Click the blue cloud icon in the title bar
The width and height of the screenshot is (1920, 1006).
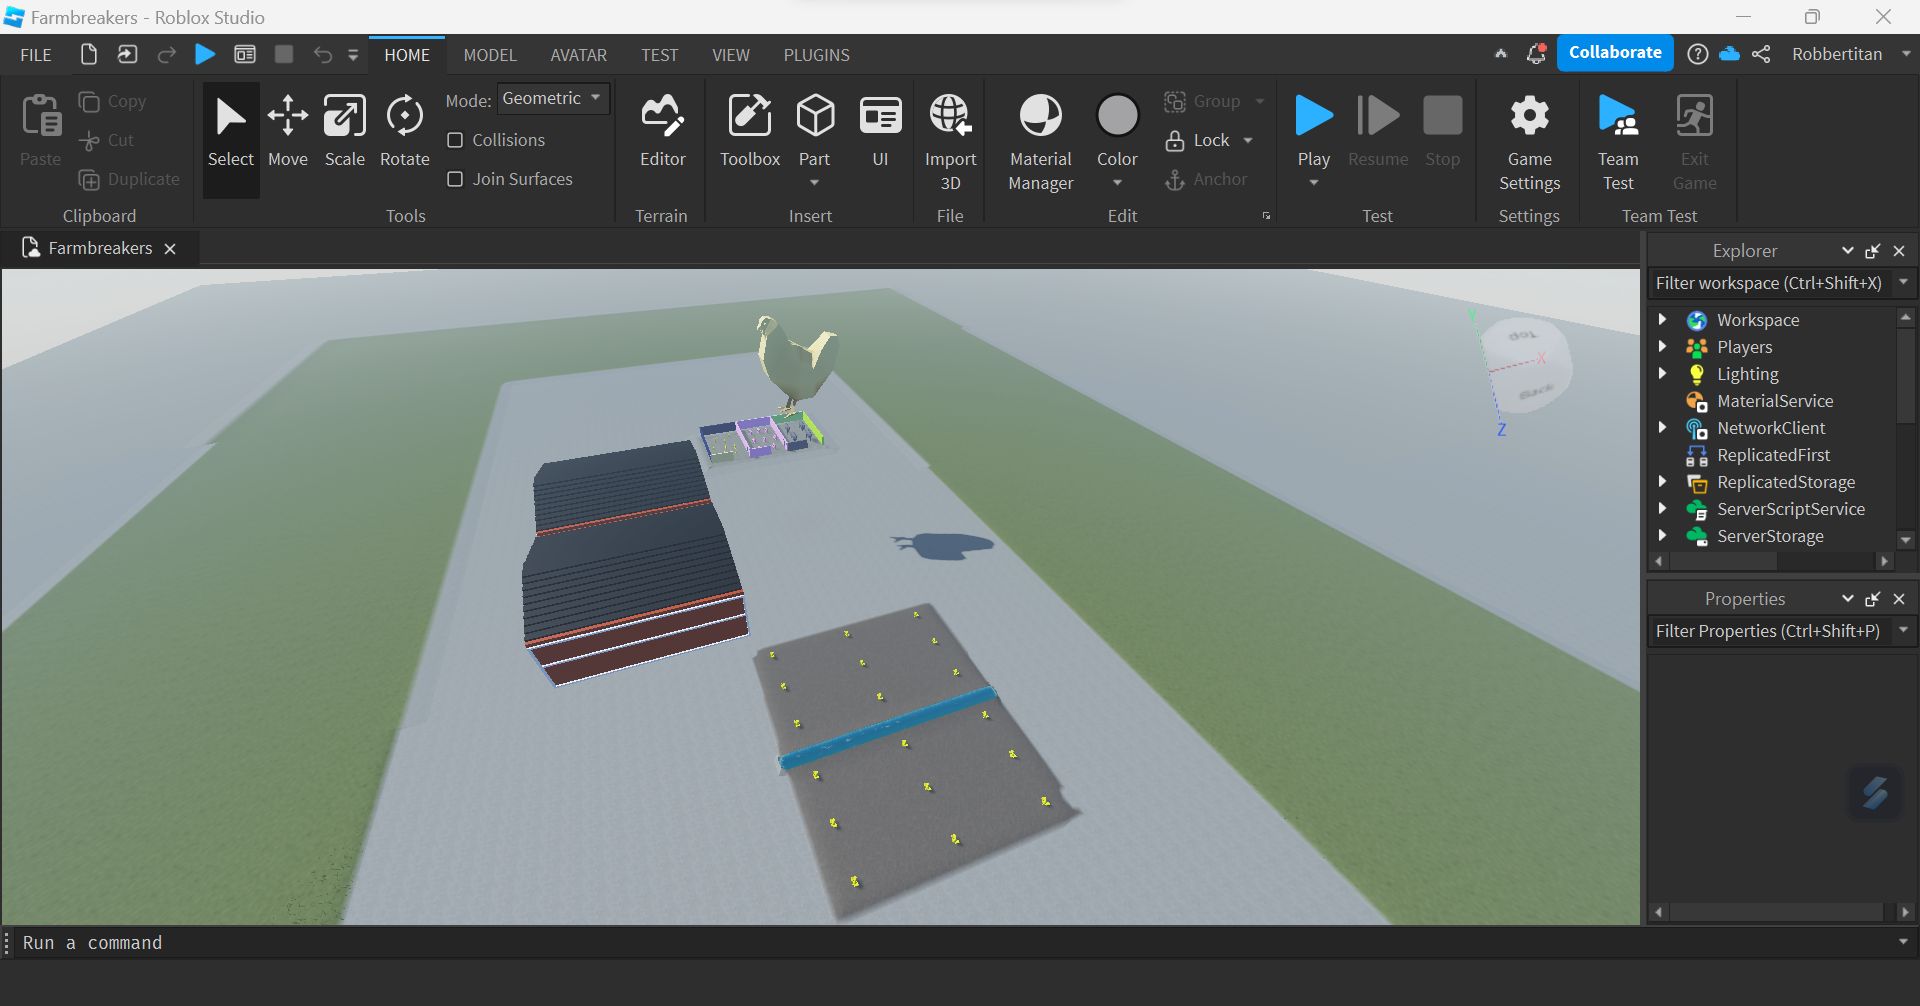[x=1729, y=54]
